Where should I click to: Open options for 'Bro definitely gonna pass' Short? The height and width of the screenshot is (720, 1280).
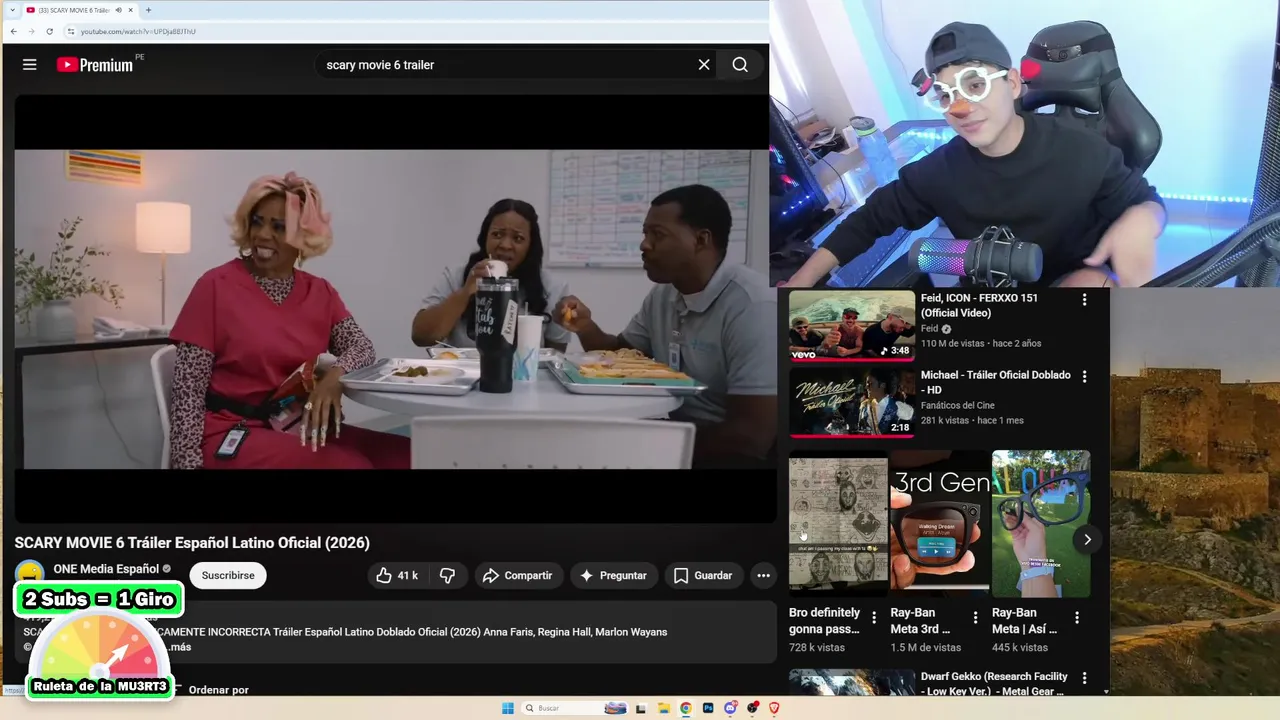[874, 618]
